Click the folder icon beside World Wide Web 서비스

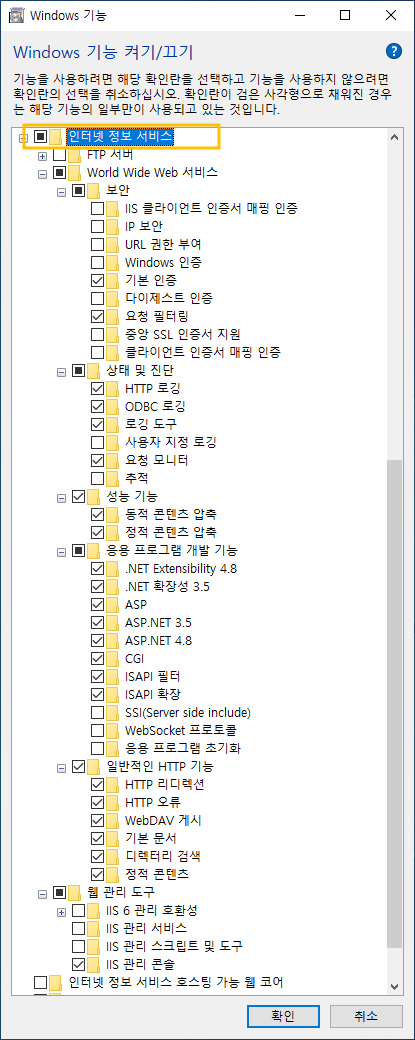[x=76, y=173]
